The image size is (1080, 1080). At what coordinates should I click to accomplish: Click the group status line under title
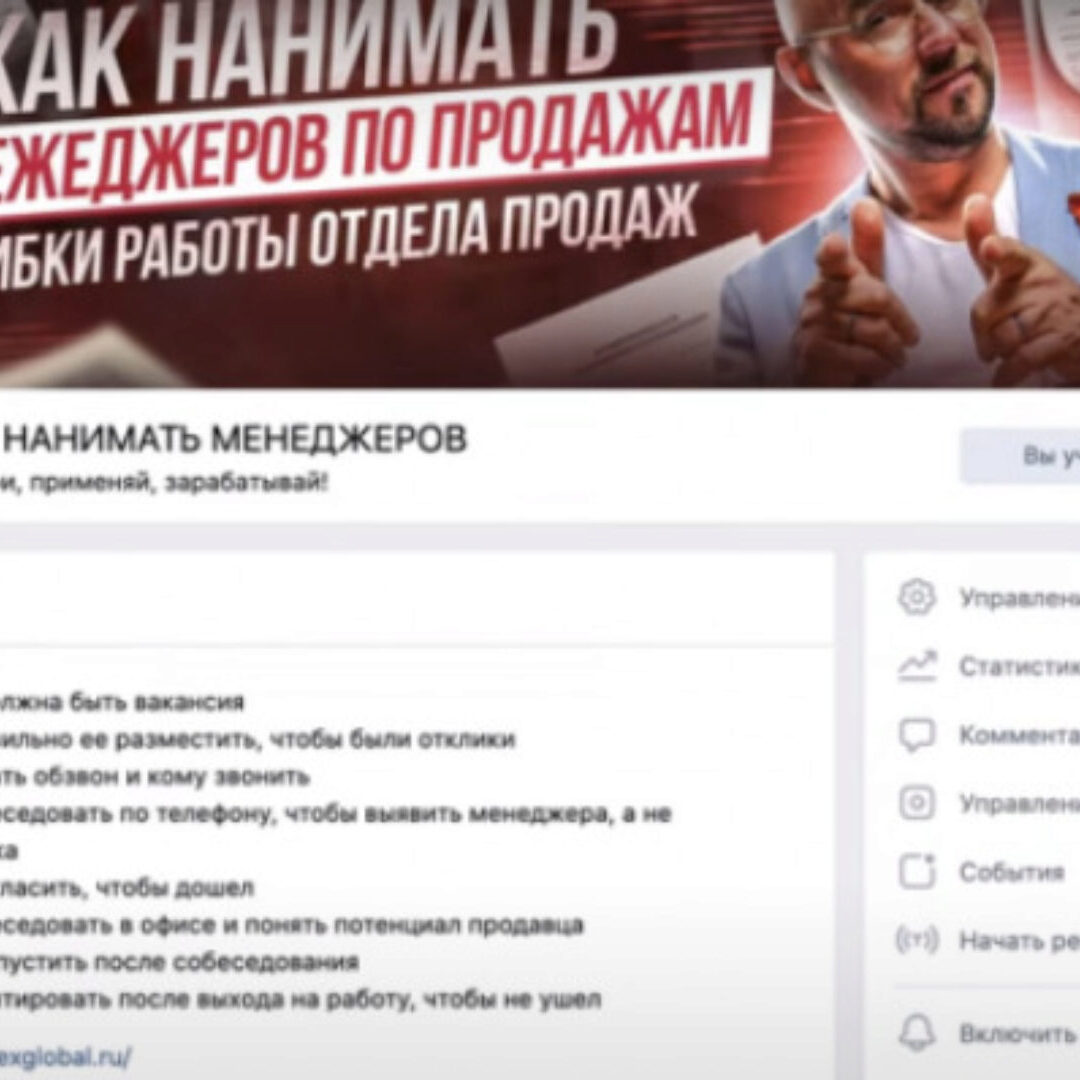[x=164, y=483]
